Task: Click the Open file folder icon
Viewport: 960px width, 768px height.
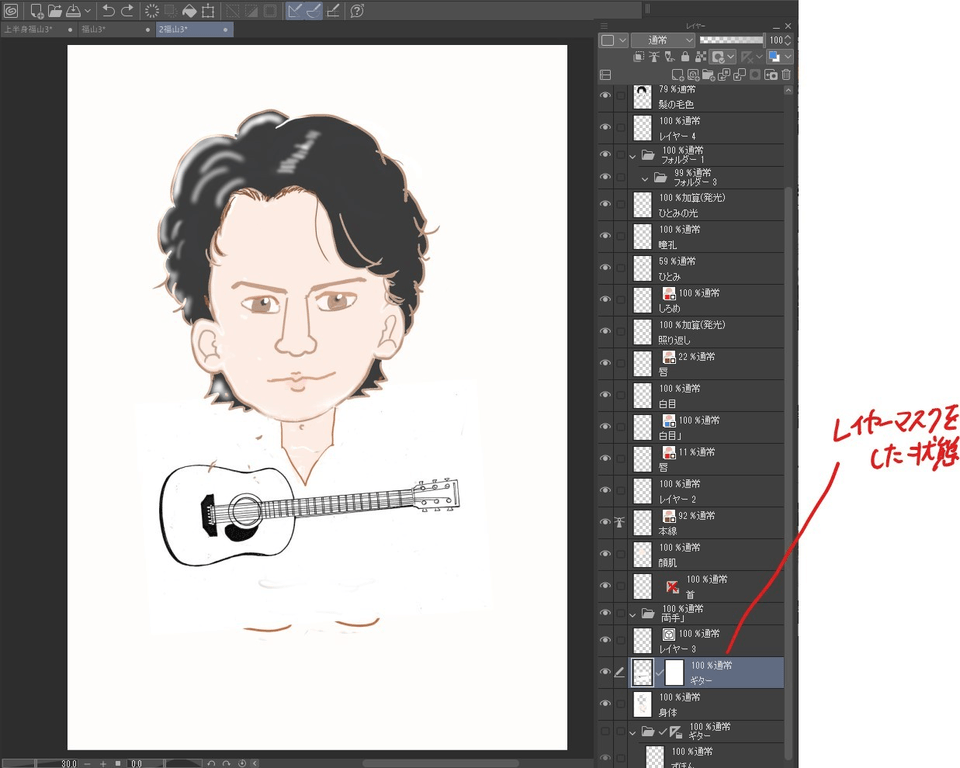Action: point(55,10)
